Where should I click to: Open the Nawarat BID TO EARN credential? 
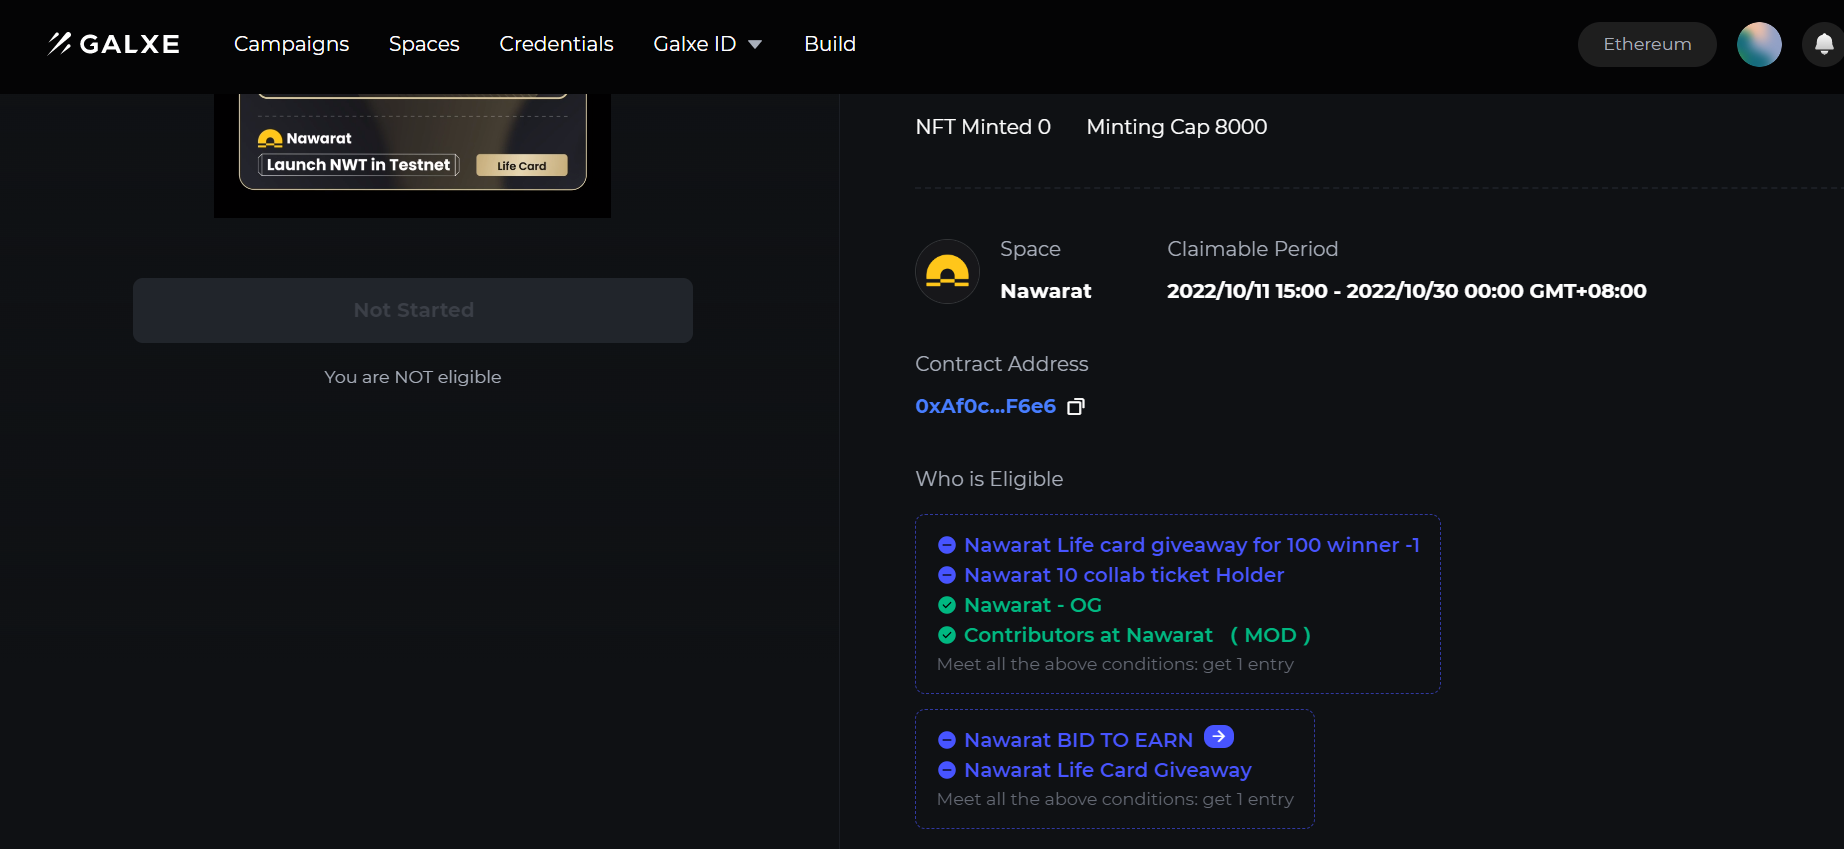pyautogui.click(x=1078, y=740)
